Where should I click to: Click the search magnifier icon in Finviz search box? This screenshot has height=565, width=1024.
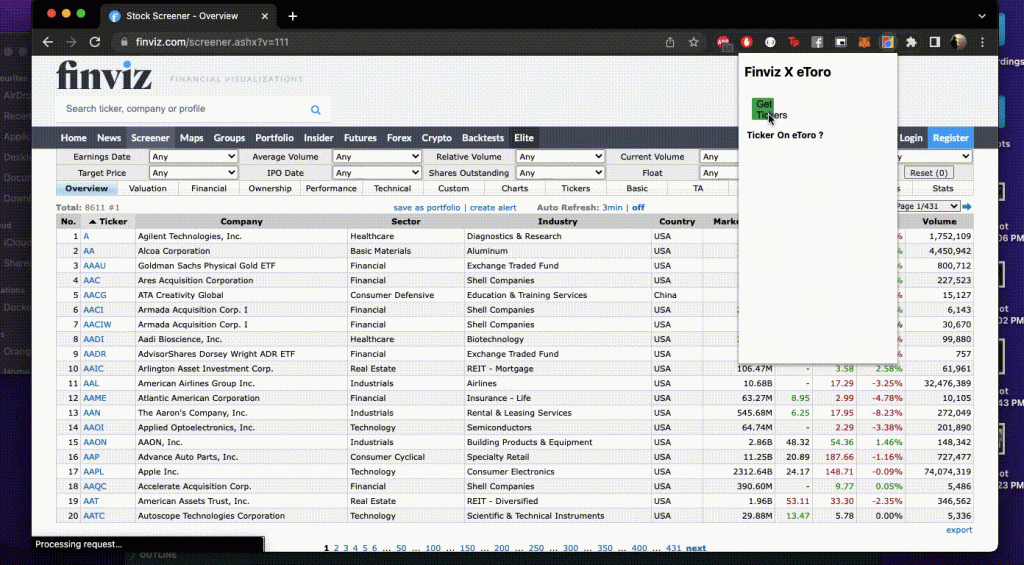tap(316, 110)
